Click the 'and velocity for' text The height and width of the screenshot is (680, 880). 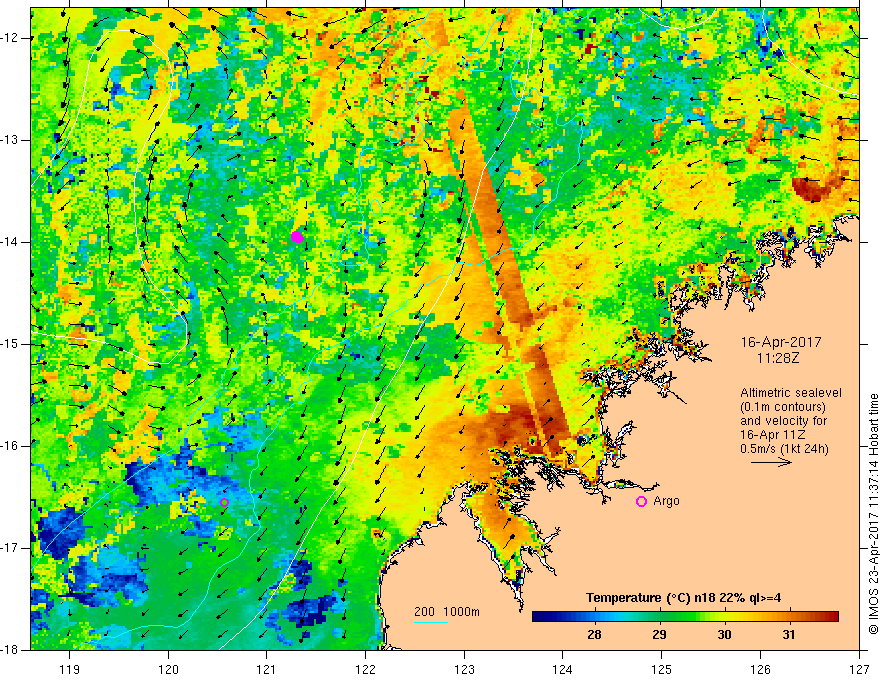coord(783,421)
